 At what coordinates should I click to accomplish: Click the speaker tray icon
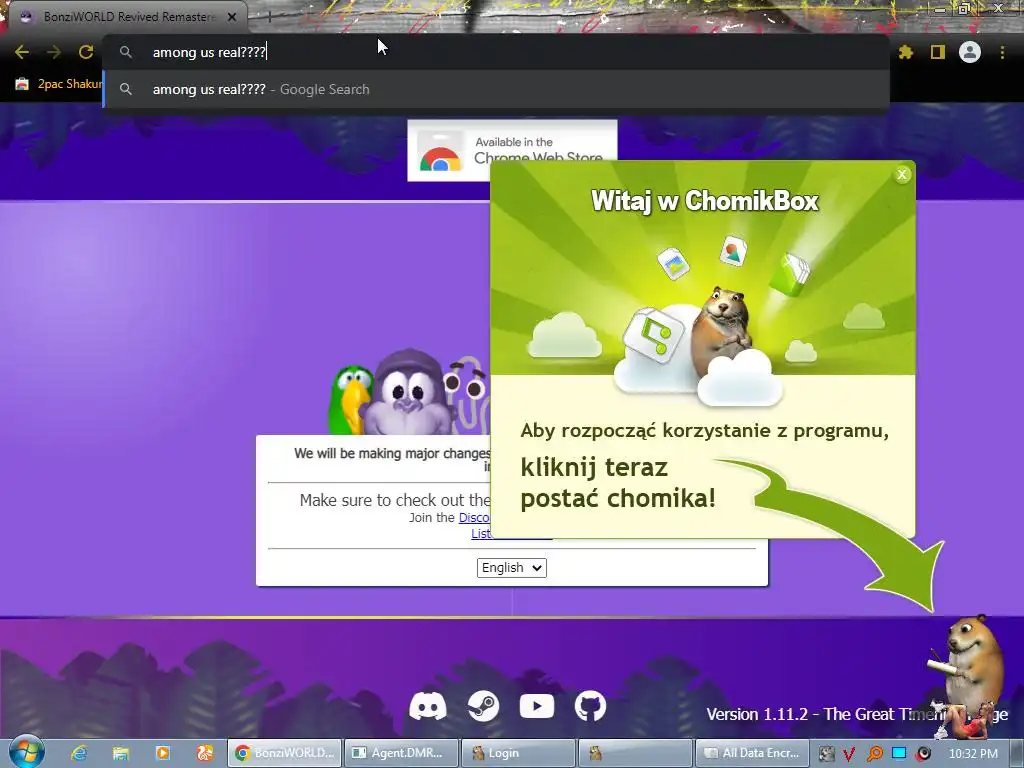click(x=923, y=754)
